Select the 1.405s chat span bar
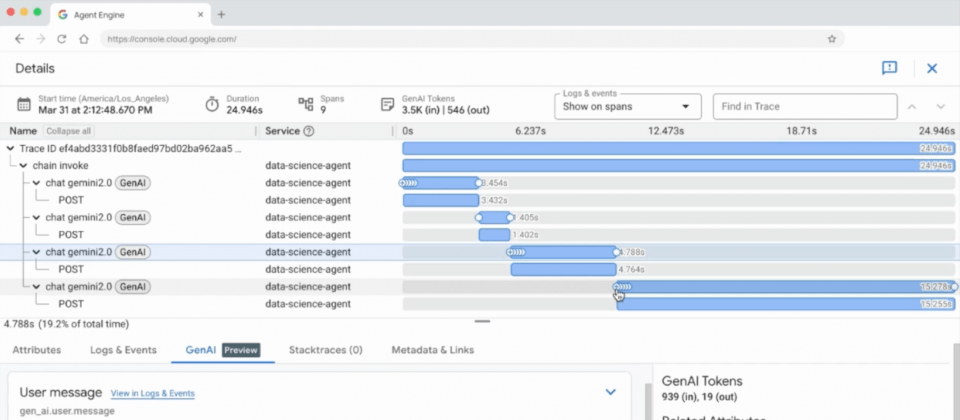The width and height of the screenshot is (960, 420). [495, 217]
